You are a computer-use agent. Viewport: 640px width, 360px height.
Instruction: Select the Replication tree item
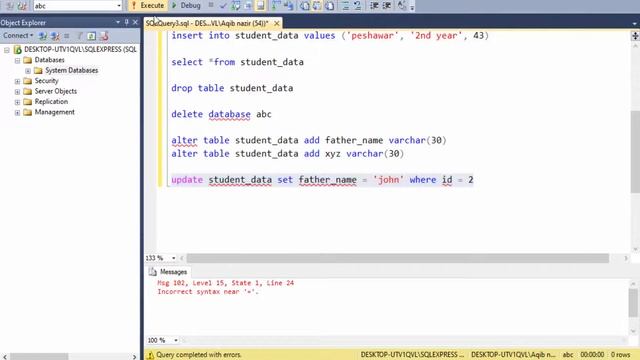[51, 102]
